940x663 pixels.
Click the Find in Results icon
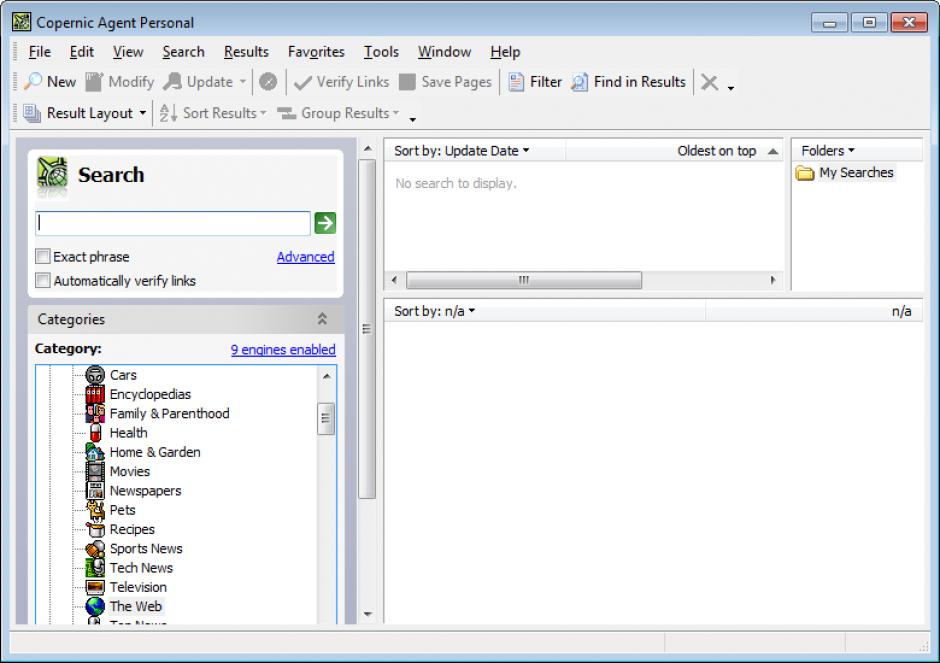(x=579, y=82)
